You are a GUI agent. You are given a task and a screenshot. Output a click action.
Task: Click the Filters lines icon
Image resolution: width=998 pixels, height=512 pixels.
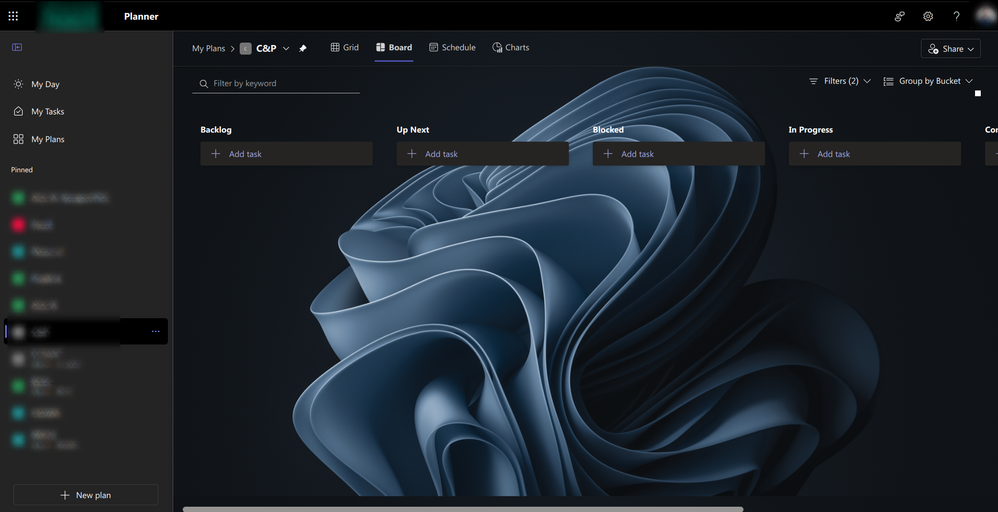point(813,81)
